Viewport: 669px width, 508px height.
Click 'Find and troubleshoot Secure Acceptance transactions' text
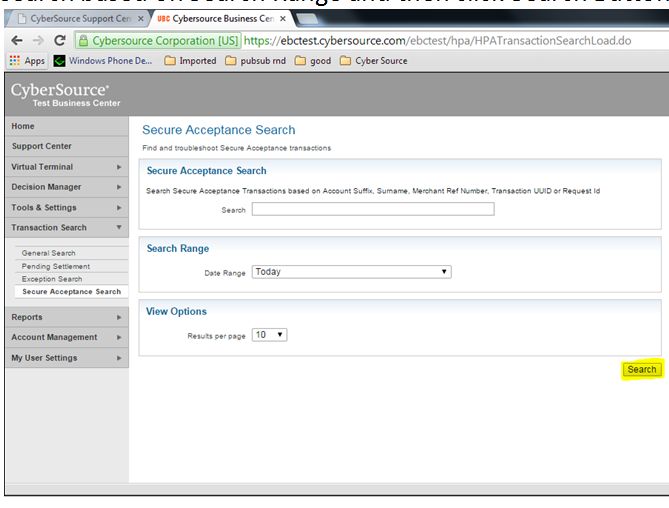click(236, 148)
